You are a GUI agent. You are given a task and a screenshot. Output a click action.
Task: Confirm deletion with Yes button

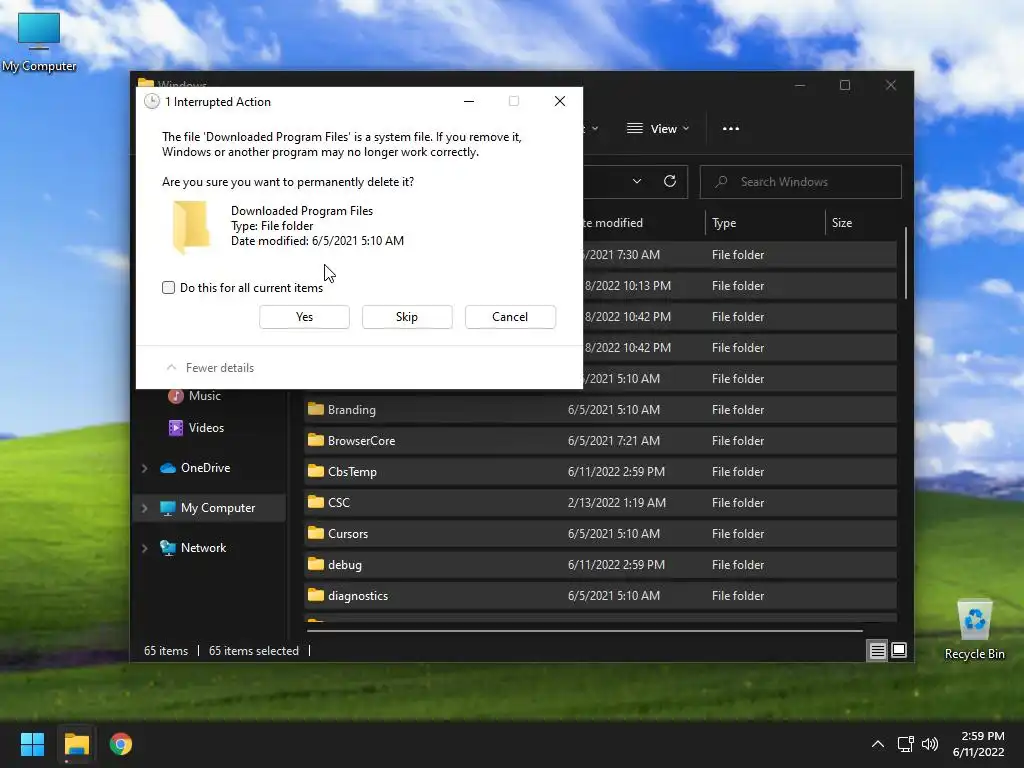click(304, 317)
